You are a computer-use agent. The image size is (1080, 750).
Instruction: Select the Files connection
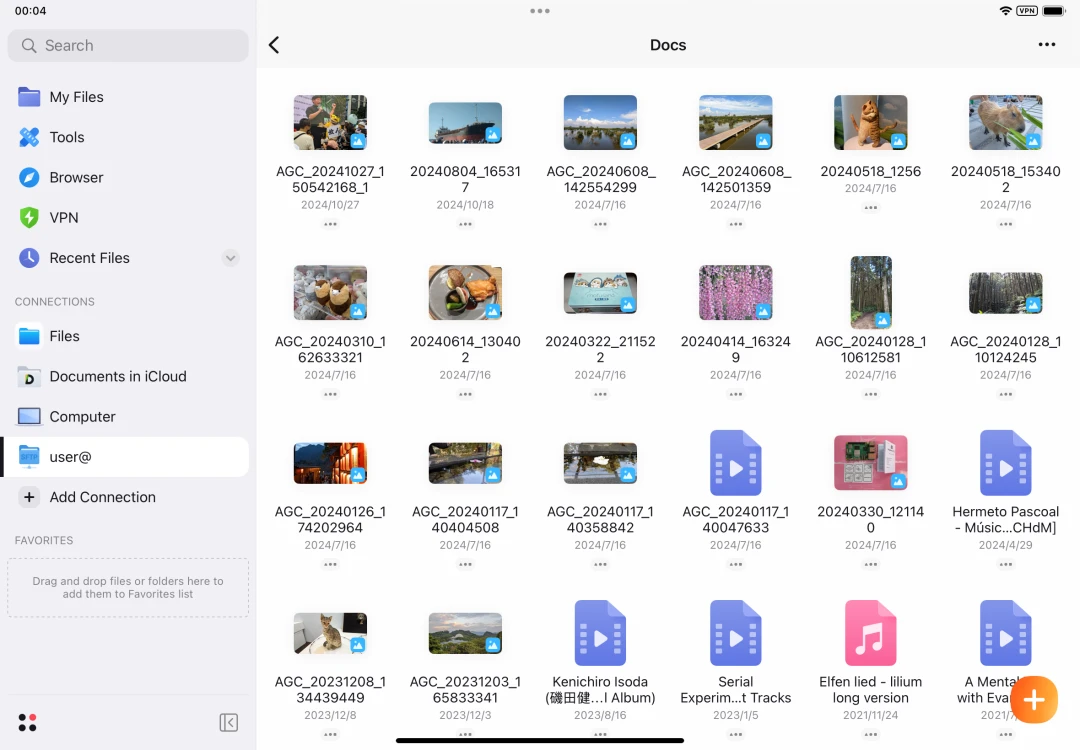click(x=64, y=336)
